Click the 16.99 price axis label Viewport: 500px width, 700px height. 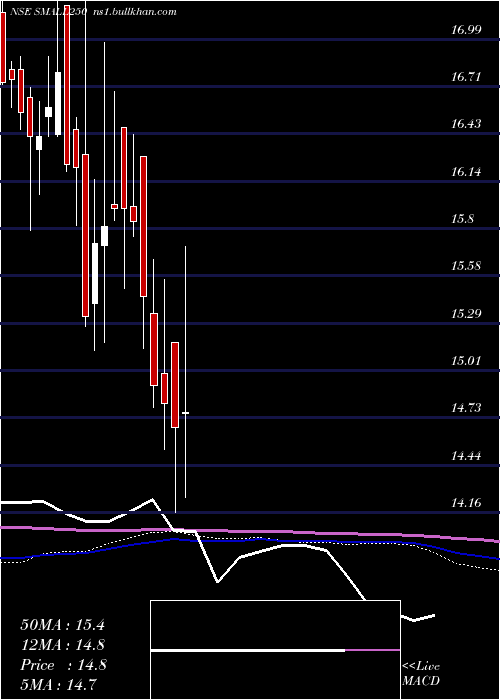tap(466, 30)
